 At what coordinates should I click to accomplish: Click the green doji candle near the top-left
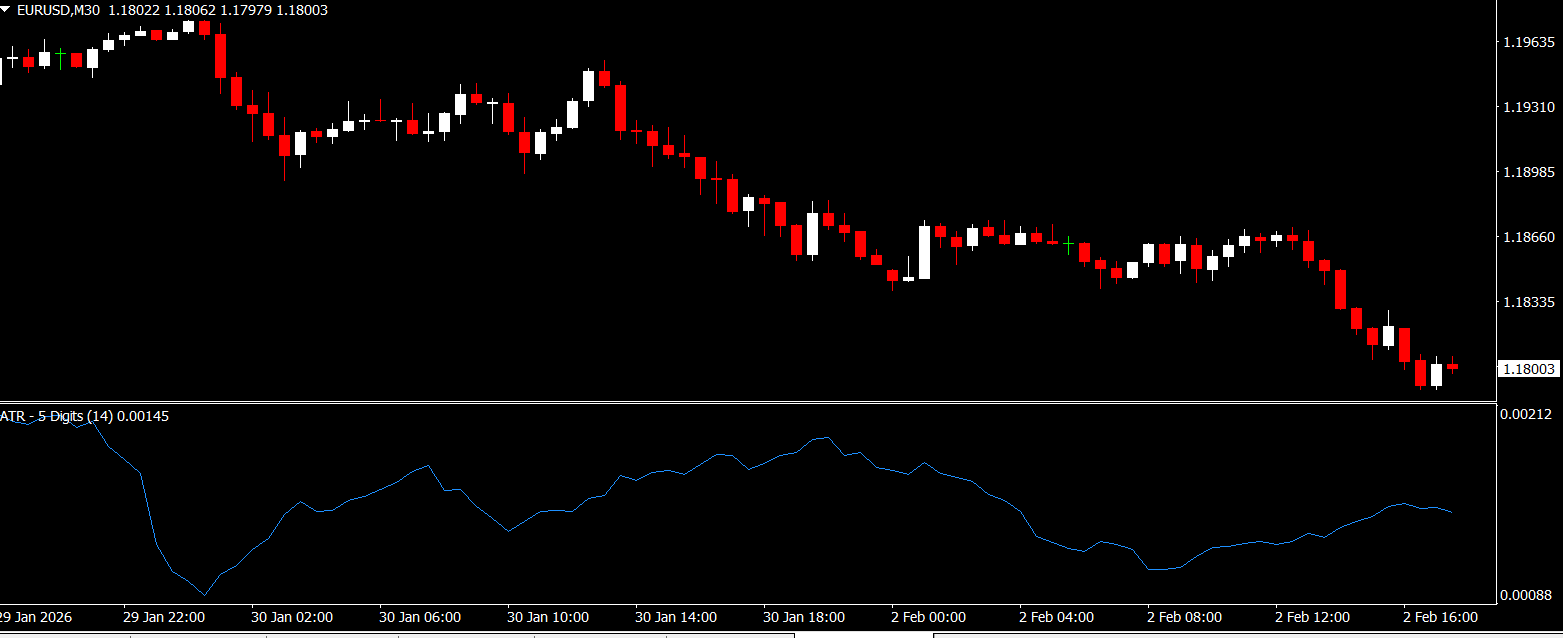[x=61, y=58]
